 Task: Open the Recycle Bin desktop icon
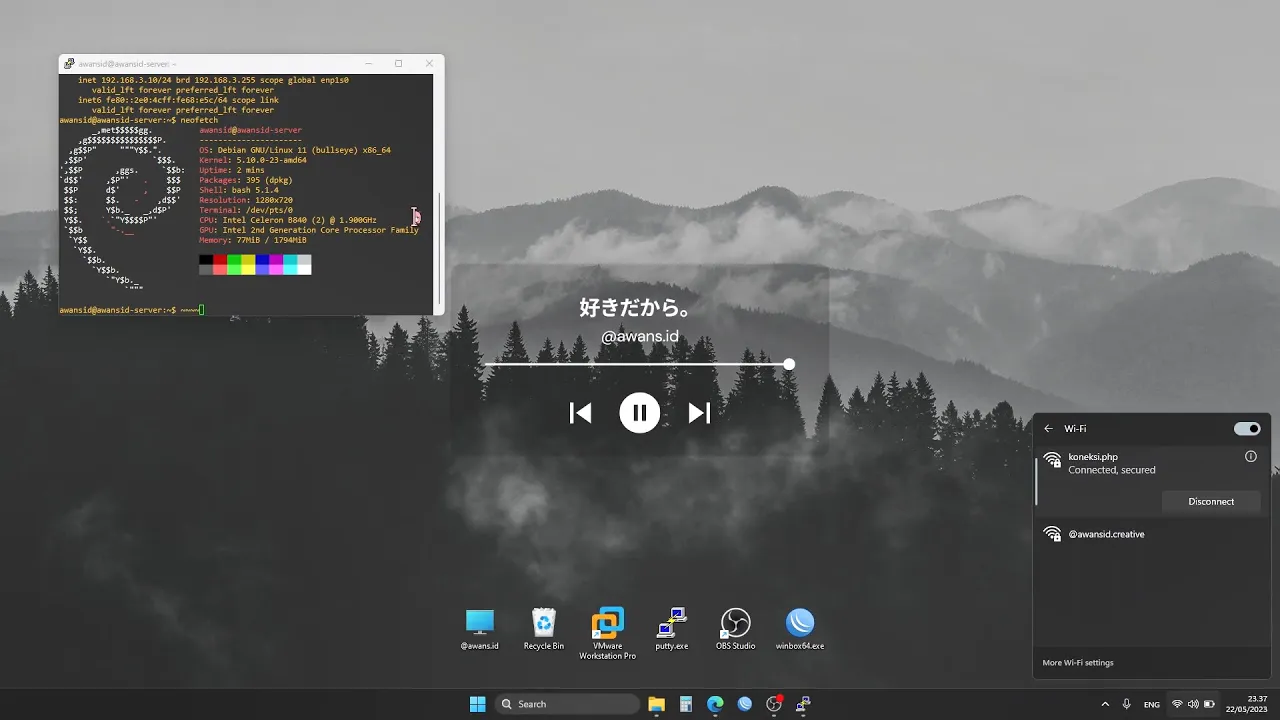[544, 629]
